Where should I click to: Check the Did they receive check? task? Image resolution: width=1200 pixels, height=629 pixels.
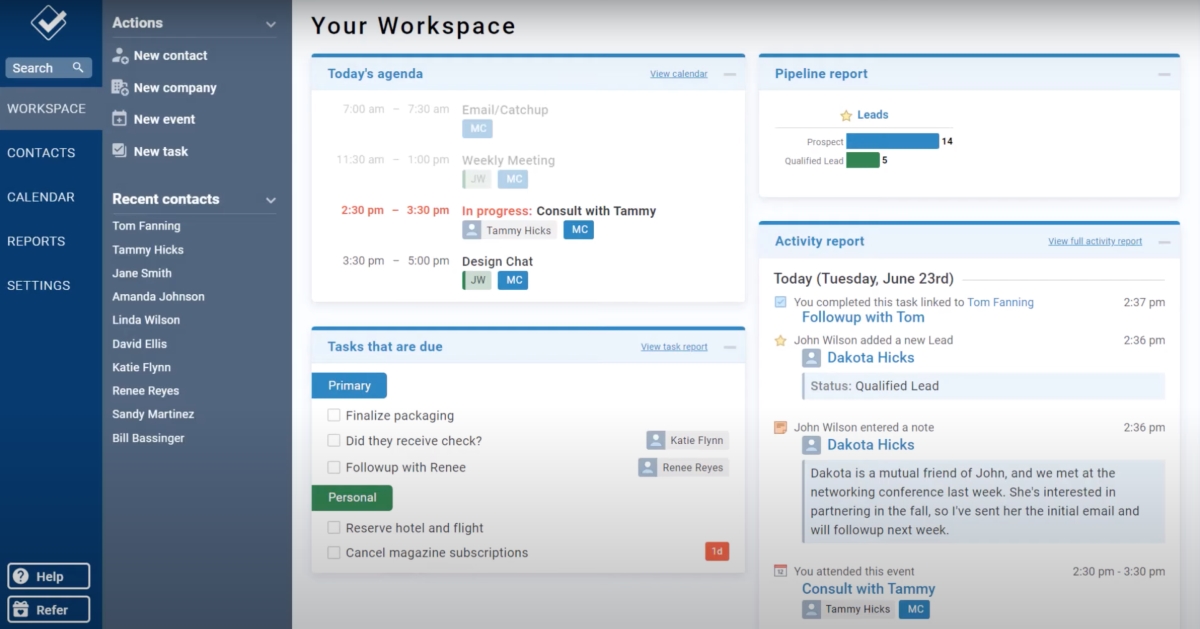333,441
